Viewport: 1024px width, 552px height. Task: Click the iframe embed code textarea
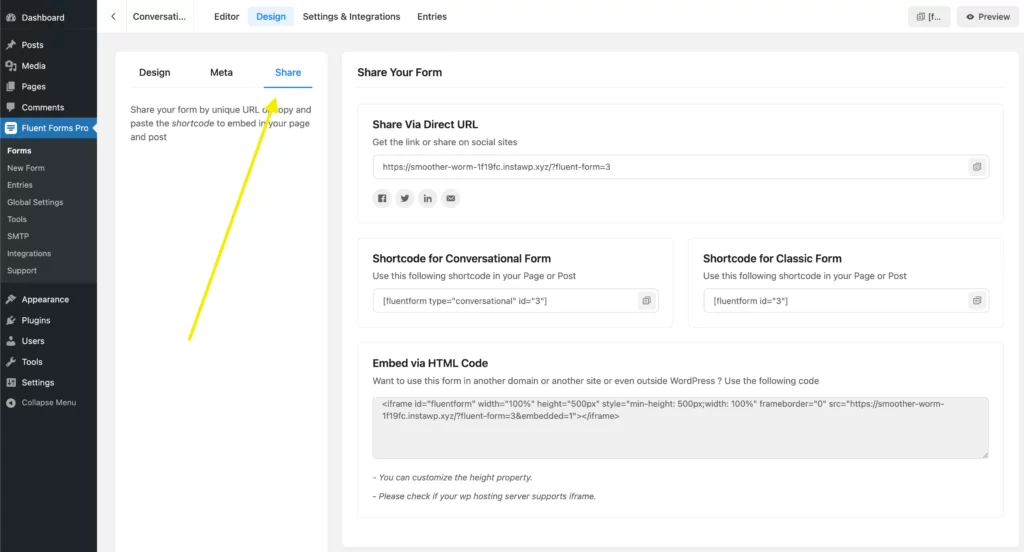[x=680, y=427]
